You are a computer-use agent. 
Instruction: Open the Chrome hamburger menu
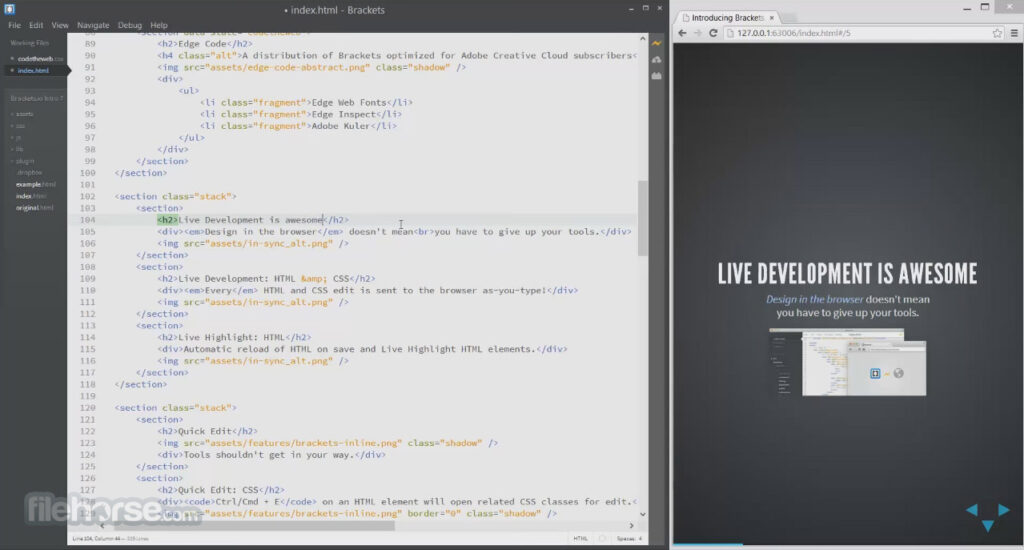pyautogui.click(x=1008, y=33)
